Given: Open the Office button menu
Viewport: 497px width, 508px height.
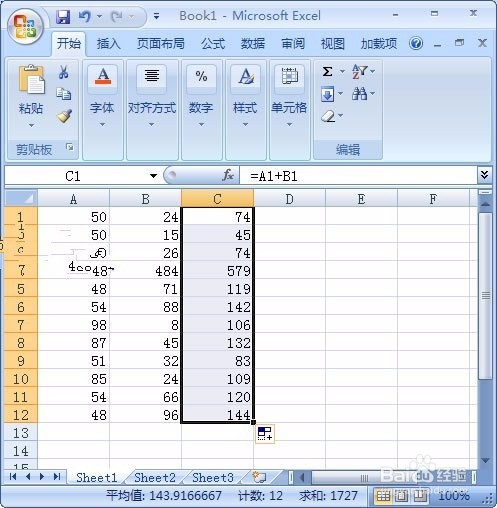Looking at the screenshot, I should 26,27.
